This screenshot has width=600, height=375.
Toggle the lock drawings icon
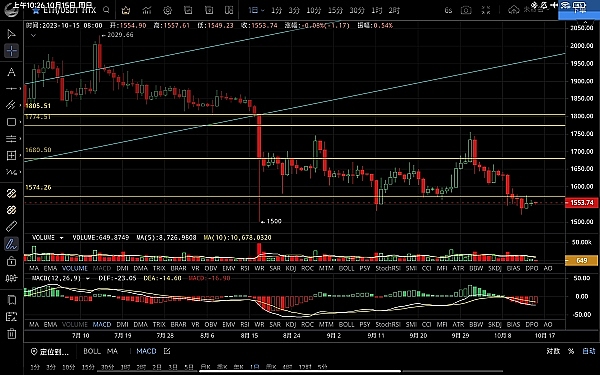pyautogui.click(x=11, y=261)
